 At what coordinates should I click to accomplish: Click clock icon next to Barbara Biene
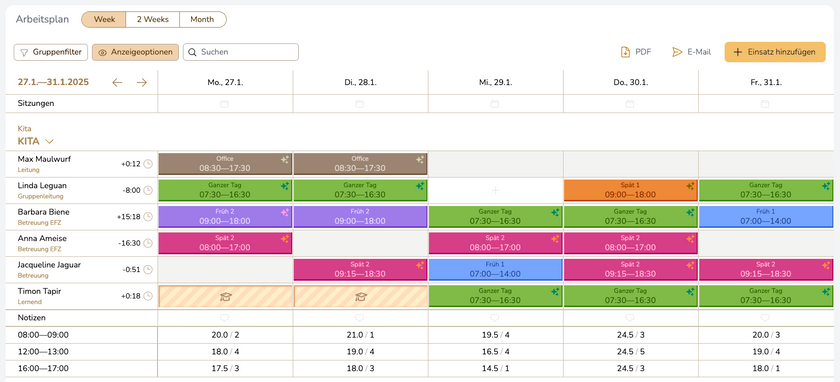pyautogui.click(x=148, y=217)
